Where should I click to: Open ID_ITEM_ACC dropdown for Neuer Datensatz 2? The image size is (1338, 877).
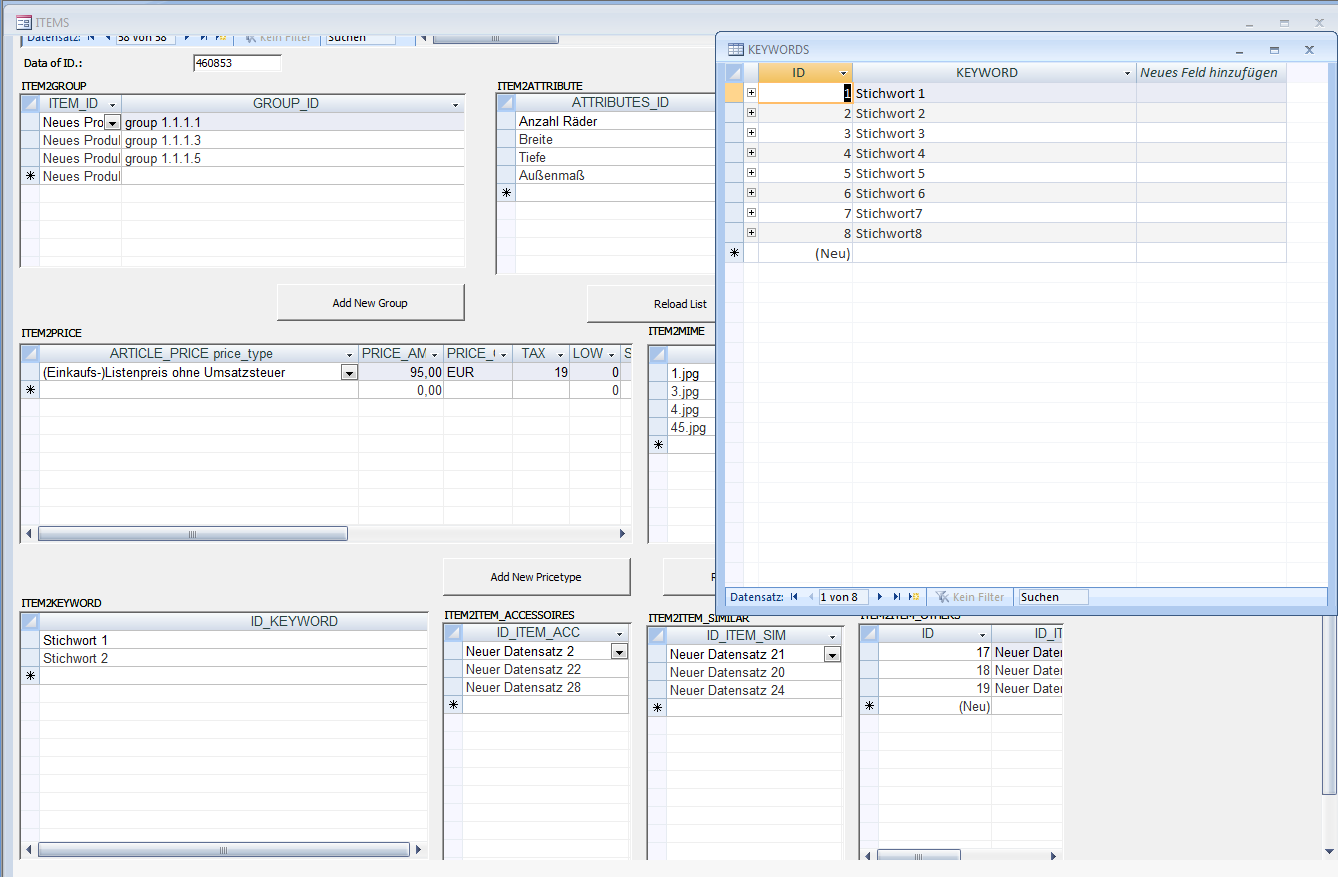[619, 652]
